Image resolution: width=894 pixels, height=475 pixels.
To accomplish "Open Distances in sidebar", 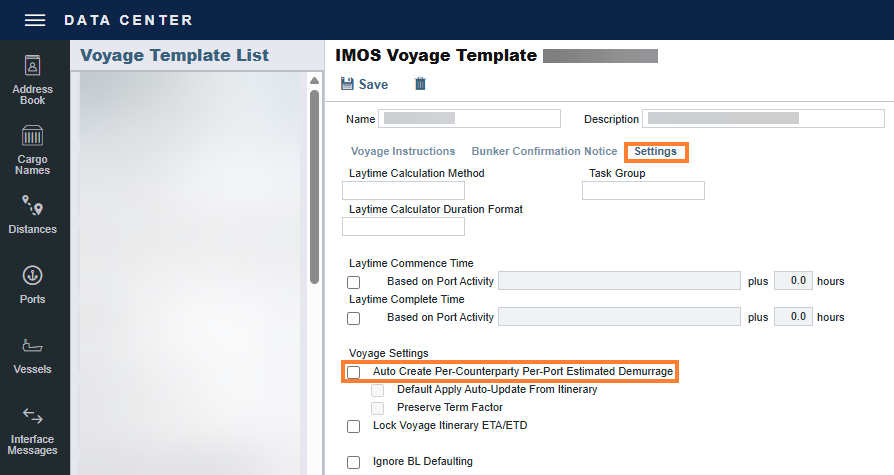I will tap(32, 214).
